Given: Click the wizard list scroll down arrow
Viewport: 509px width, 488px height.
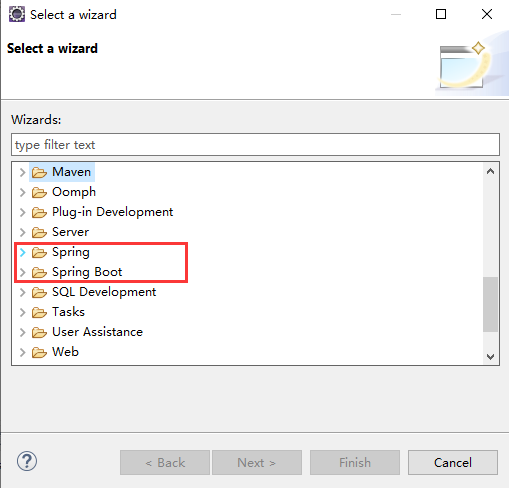Looking at the screenshot, I should tap(490, 357).
